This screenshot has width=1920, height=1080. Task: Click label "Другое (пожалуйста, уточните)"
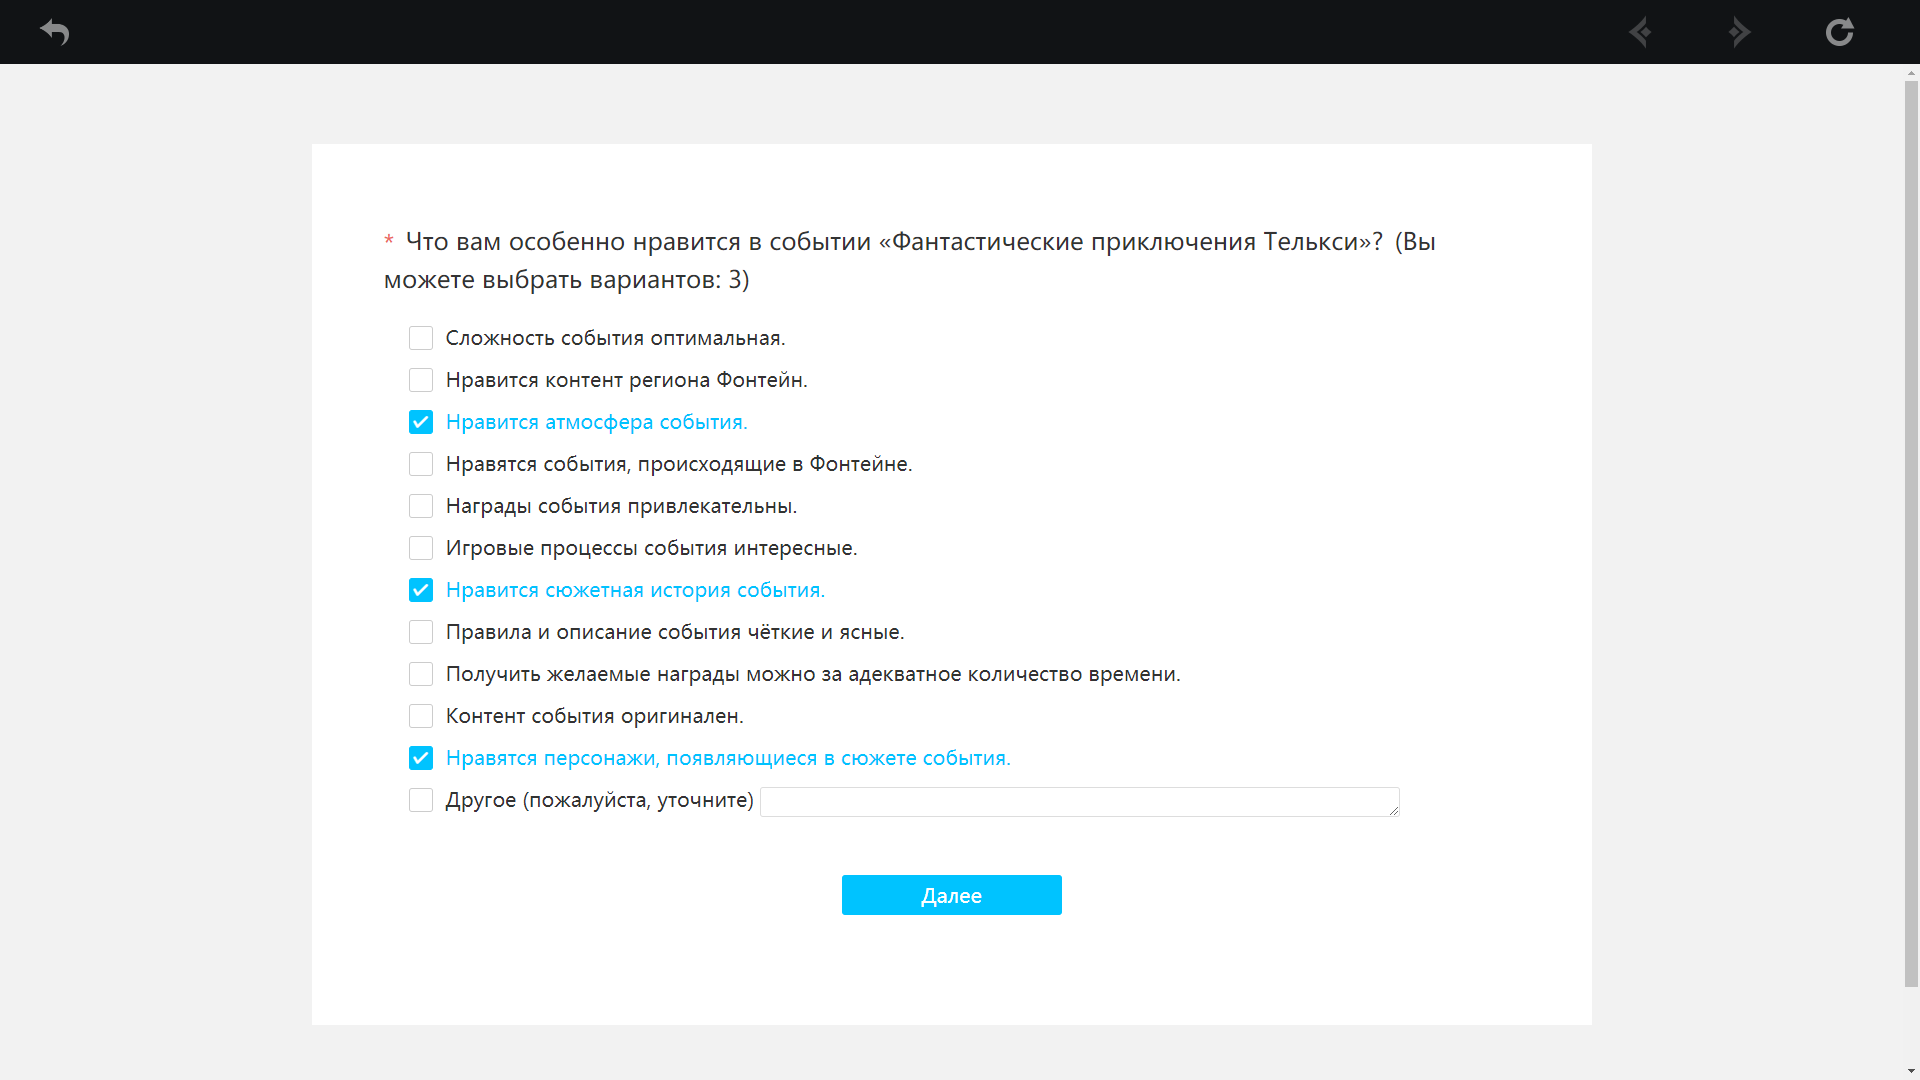(x=600, y=800)
